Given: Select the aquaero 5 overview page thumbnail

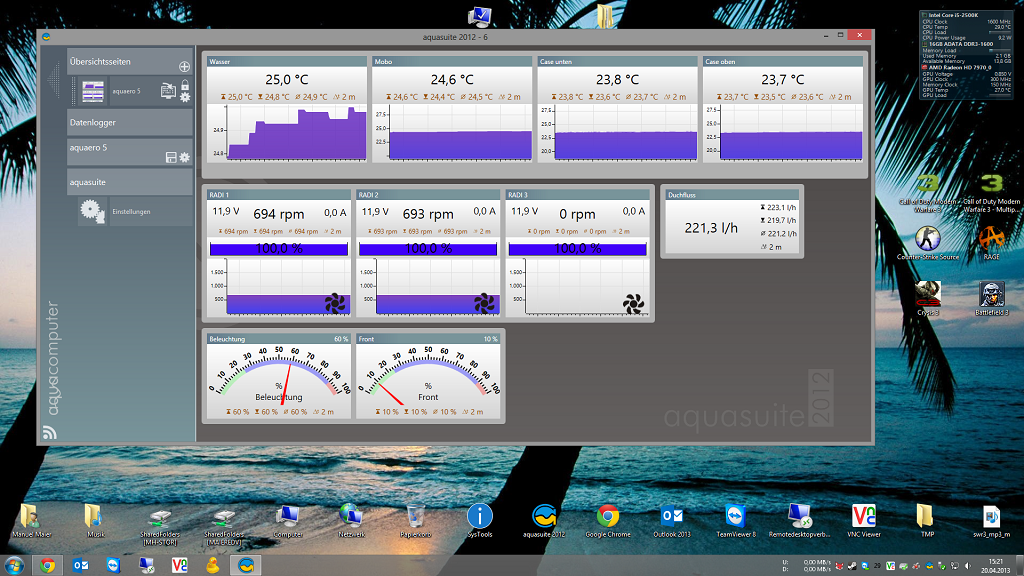Looking at the screenshot, I should click(93, 91).
